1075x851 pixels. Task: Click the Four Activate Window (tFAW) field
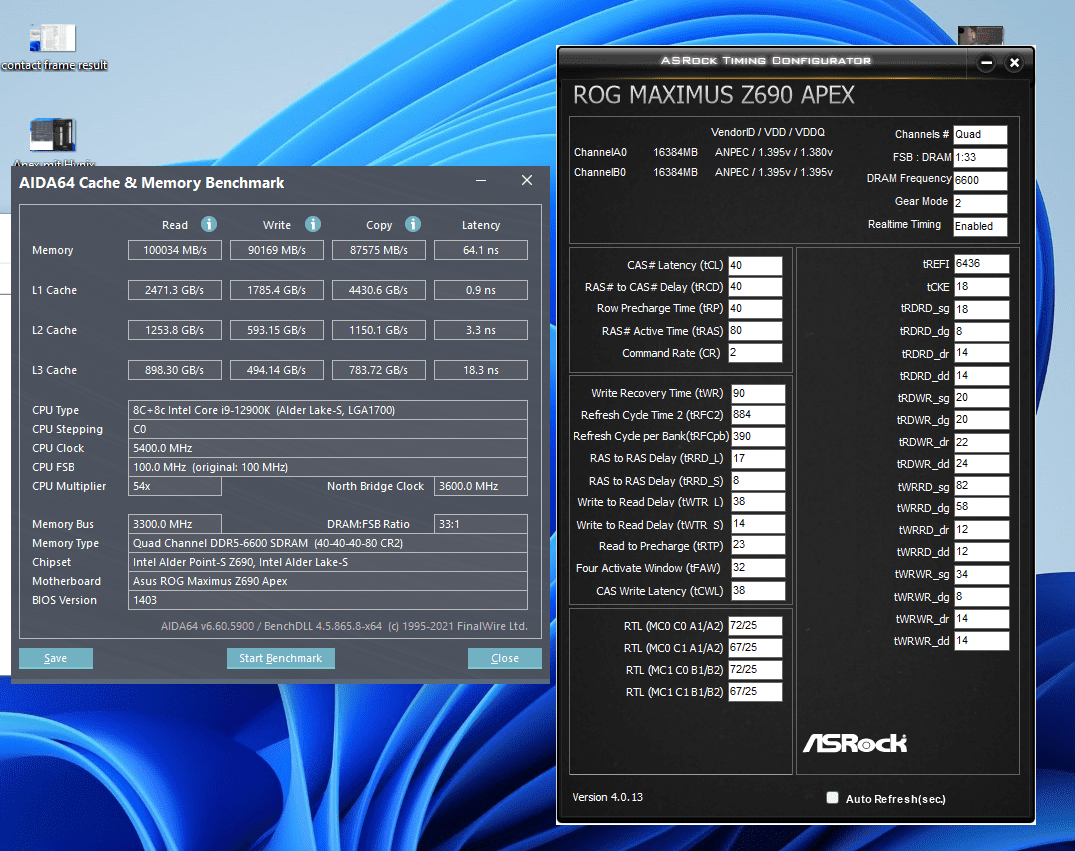[x=758, y=568]
